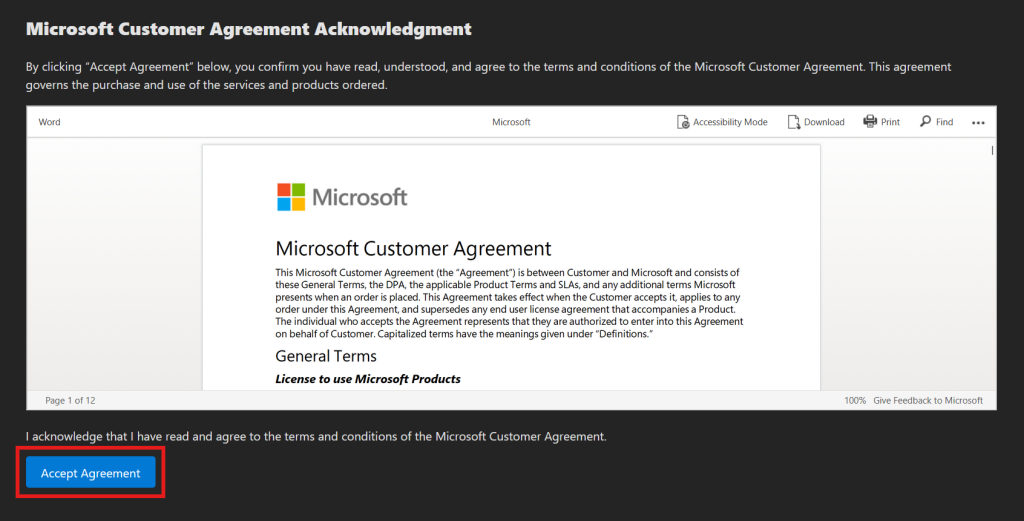Open the three-dot more options menu
Screen dimensions: 1024x521
(x=978, y=123)
